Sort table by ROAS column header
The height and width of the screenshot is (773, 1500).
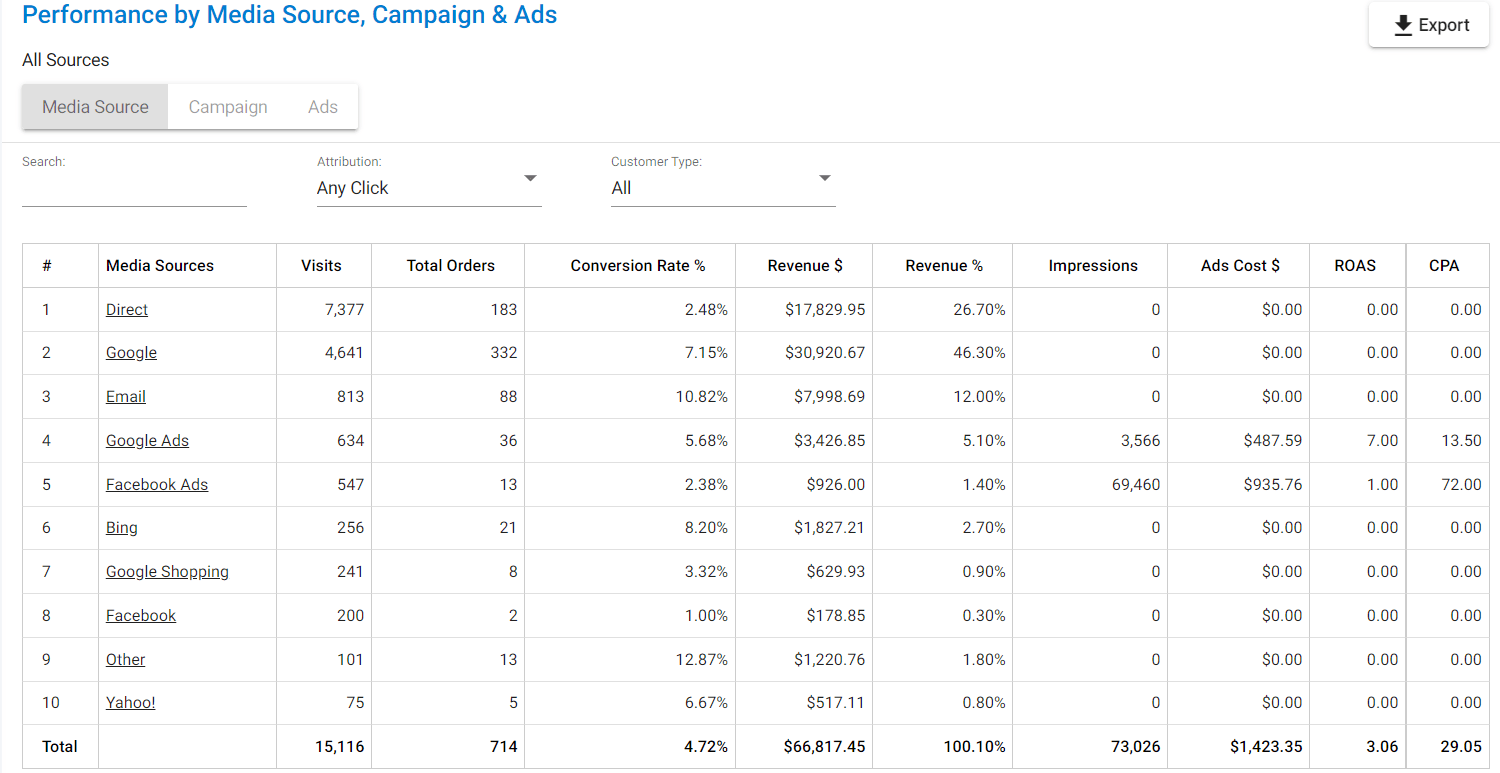point(1355,266)
